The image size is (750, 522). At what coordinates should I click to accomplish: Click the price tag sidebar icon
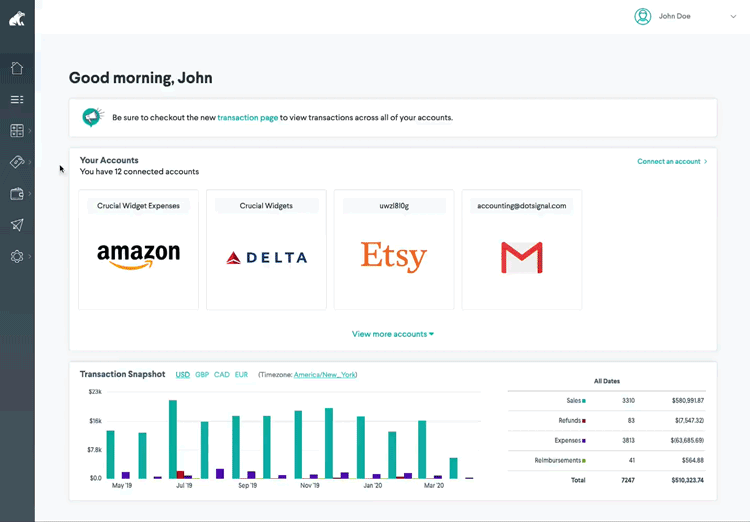[x=17, y=162]
